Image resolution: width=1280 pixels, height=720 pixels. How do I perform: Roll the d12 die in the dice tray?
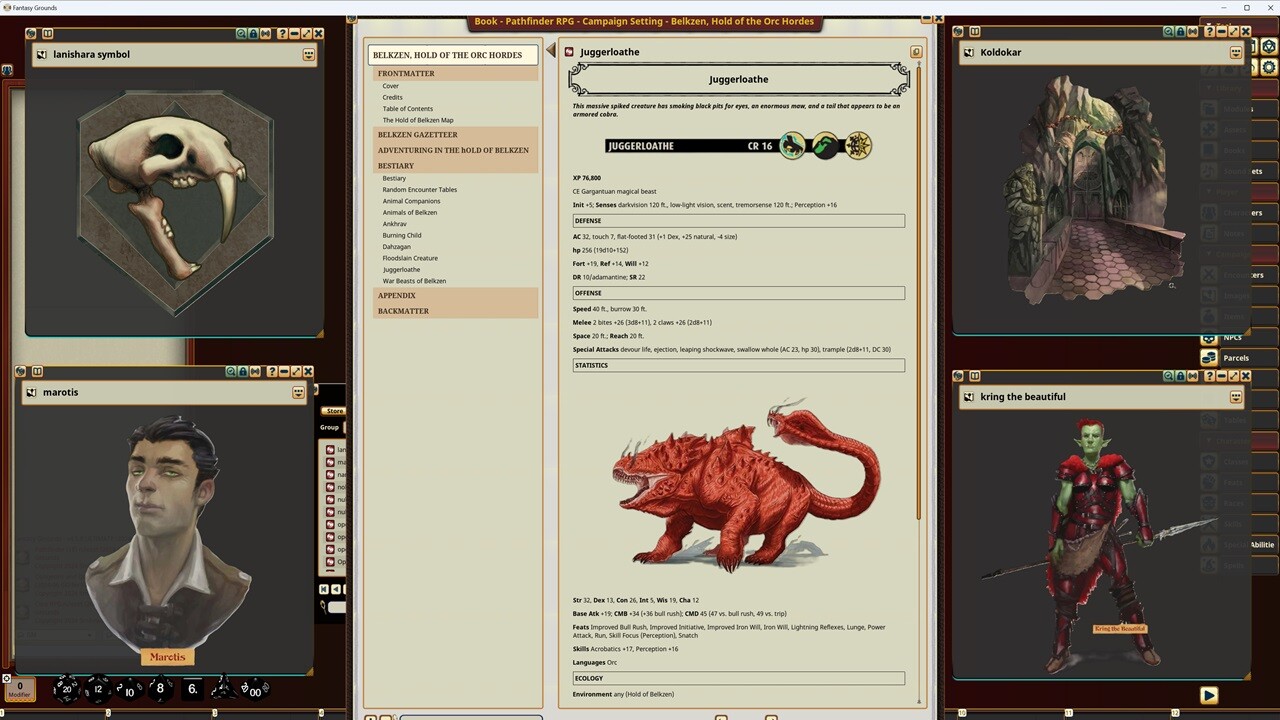[x=97, y=688]
